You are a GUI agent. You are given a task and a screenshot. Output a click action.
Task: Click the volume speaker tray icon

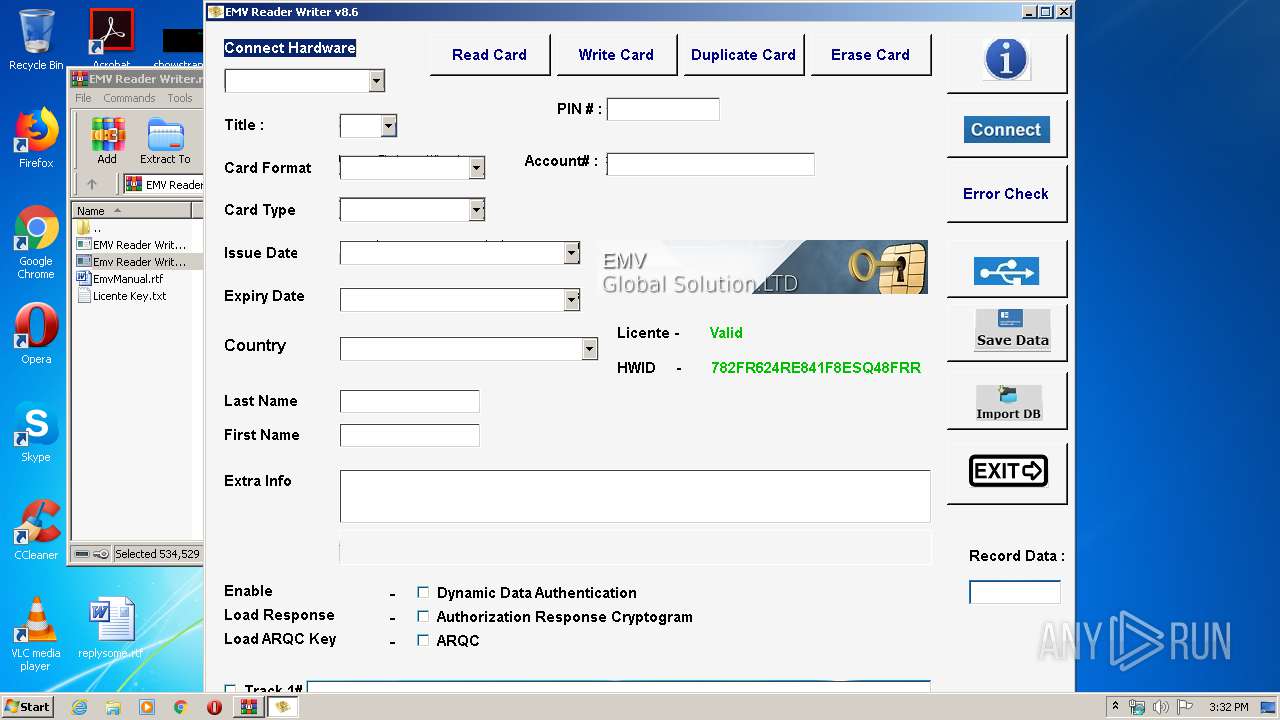click(x=1161, y=707)
